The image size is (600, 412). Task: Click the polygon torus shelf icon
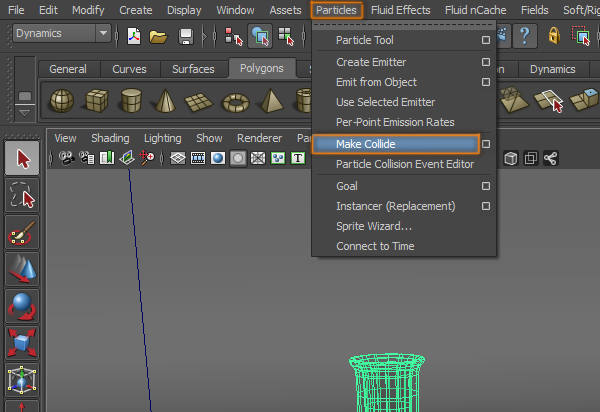click(x=235, y=101)
